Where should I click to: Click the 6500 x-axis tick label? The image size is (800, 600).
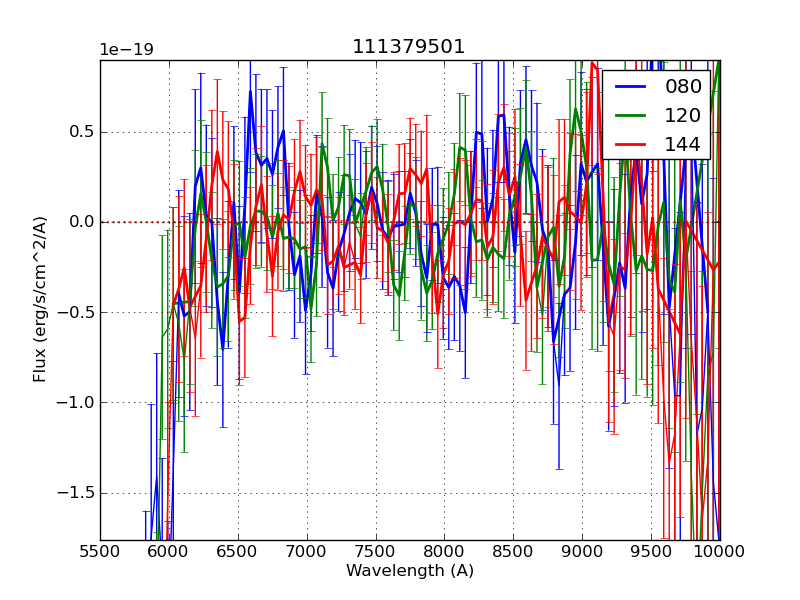pos(238,549)
